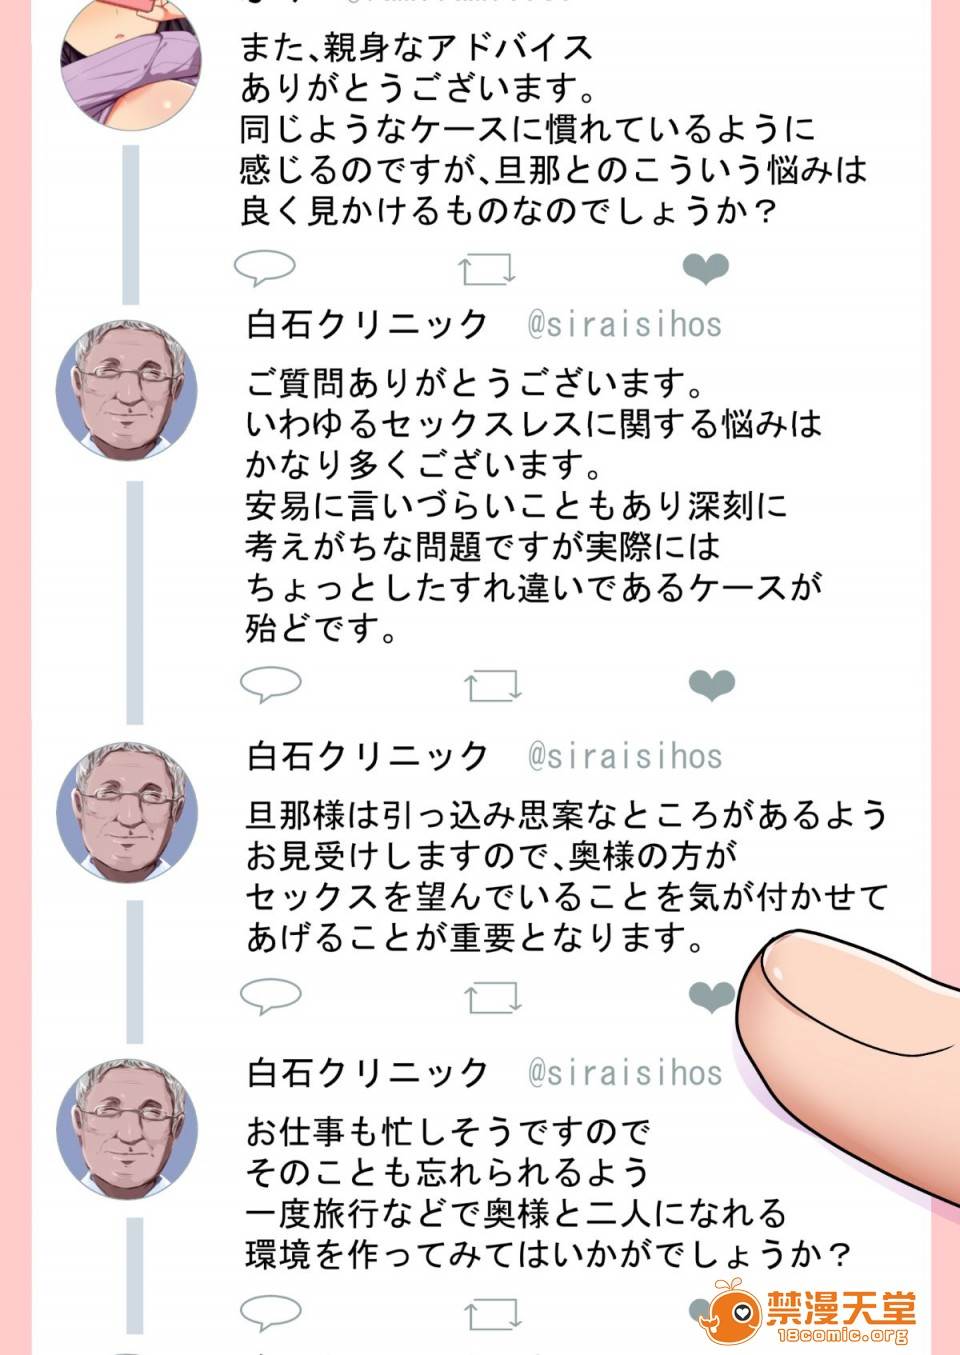
Task: Retweet the tweet about 一度旅行
Action: (x=493, y=1314)
